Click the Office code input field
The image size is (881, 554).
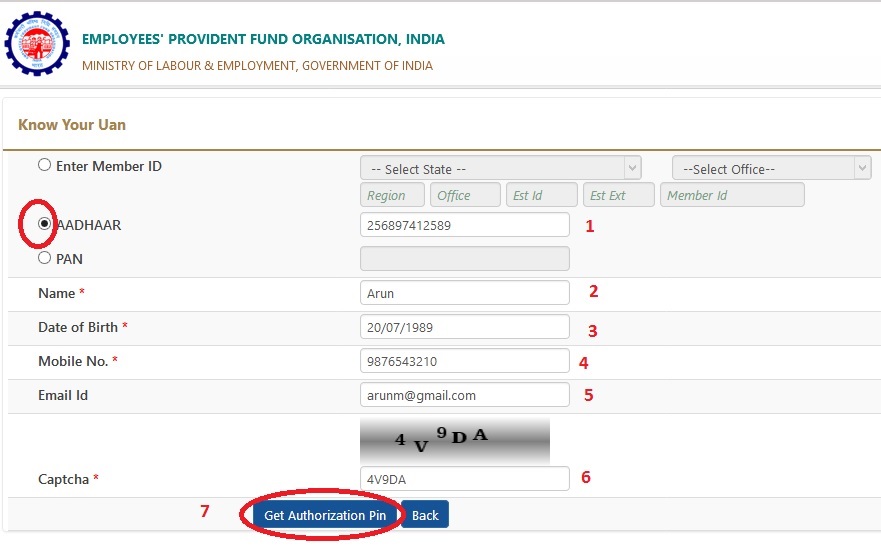click(465, 195)
